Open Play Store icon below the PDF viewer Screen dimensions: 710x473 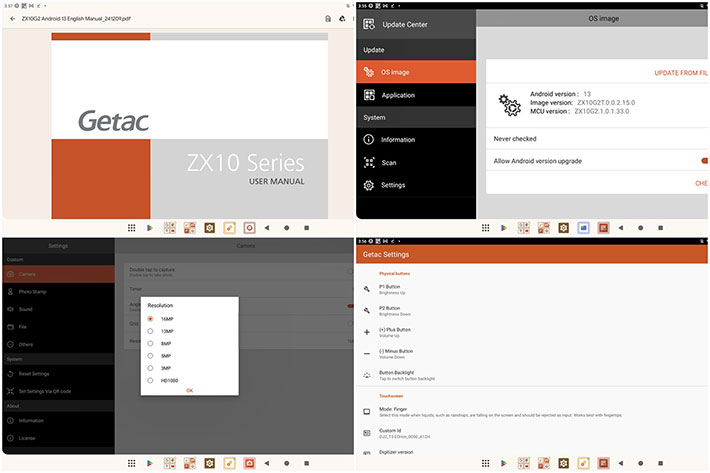coord(150,228)
